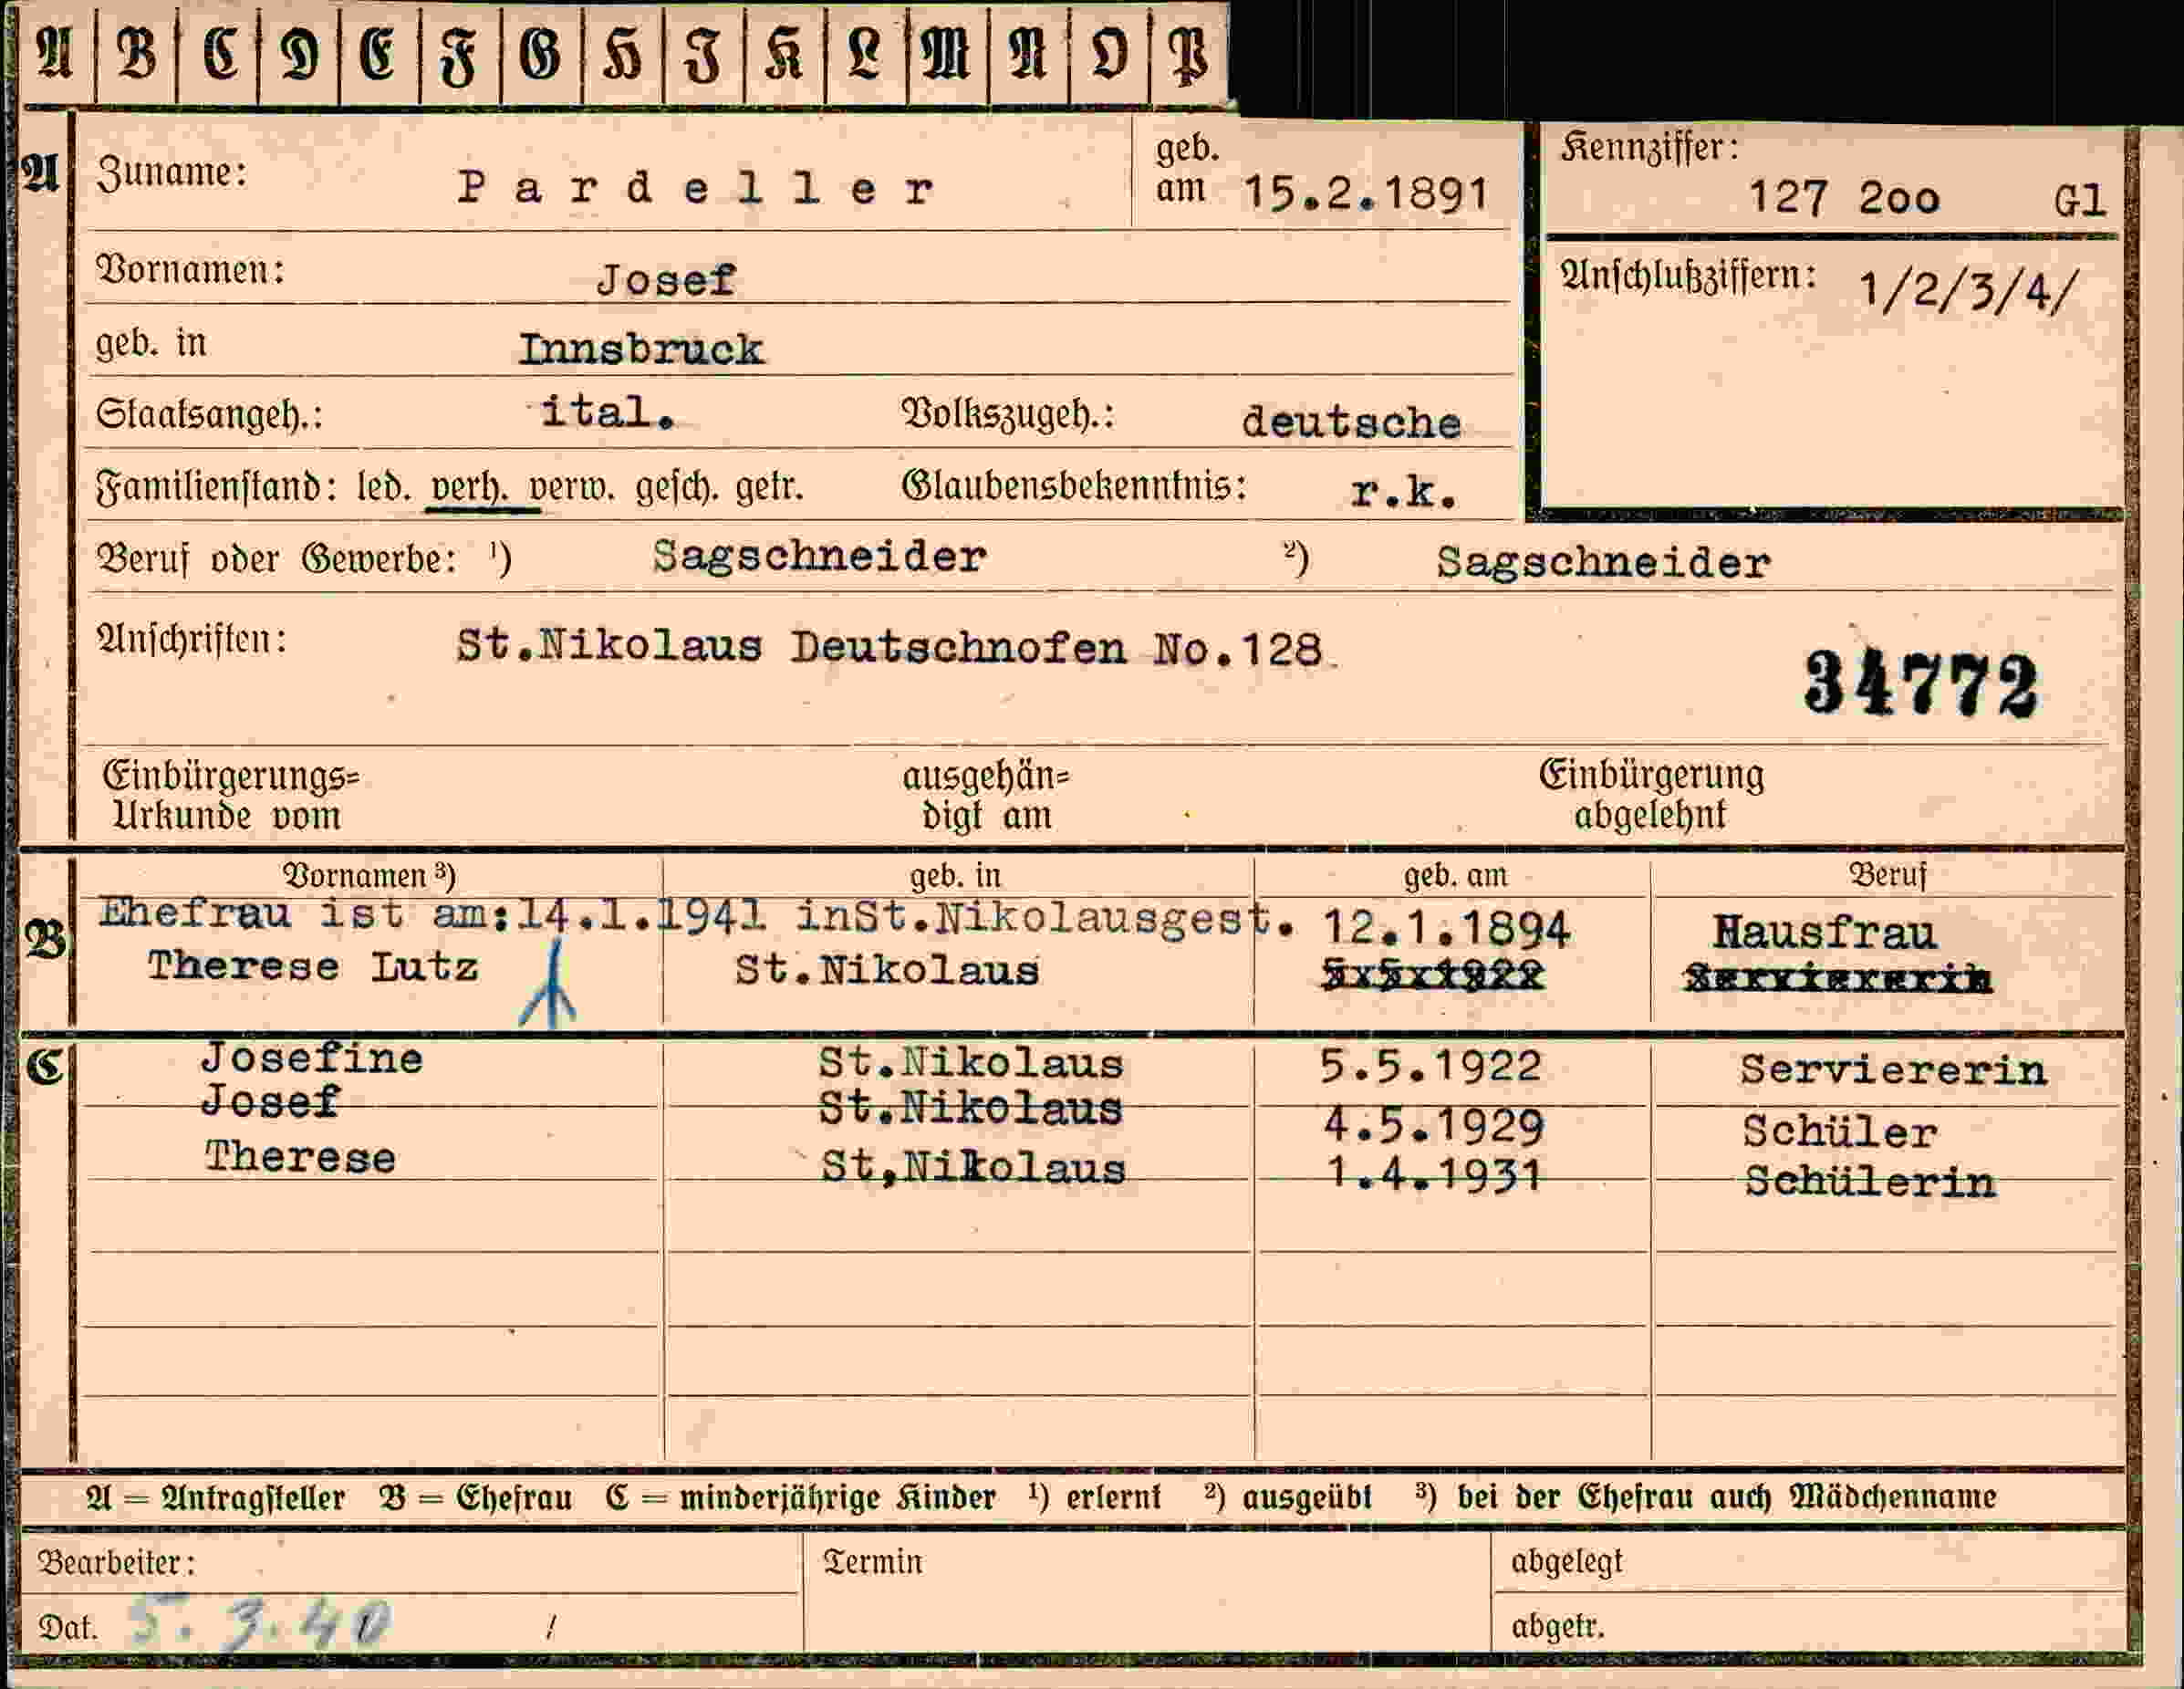Click the handwritten date 5.3.40
The width and height of the screenshot is (2184, 1689).
tap(262, 1624)
